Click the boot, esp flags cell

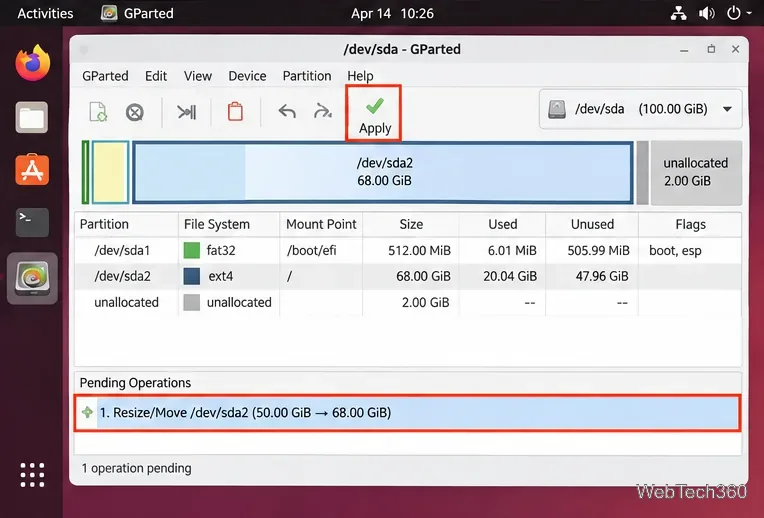[x=675, y=250]
